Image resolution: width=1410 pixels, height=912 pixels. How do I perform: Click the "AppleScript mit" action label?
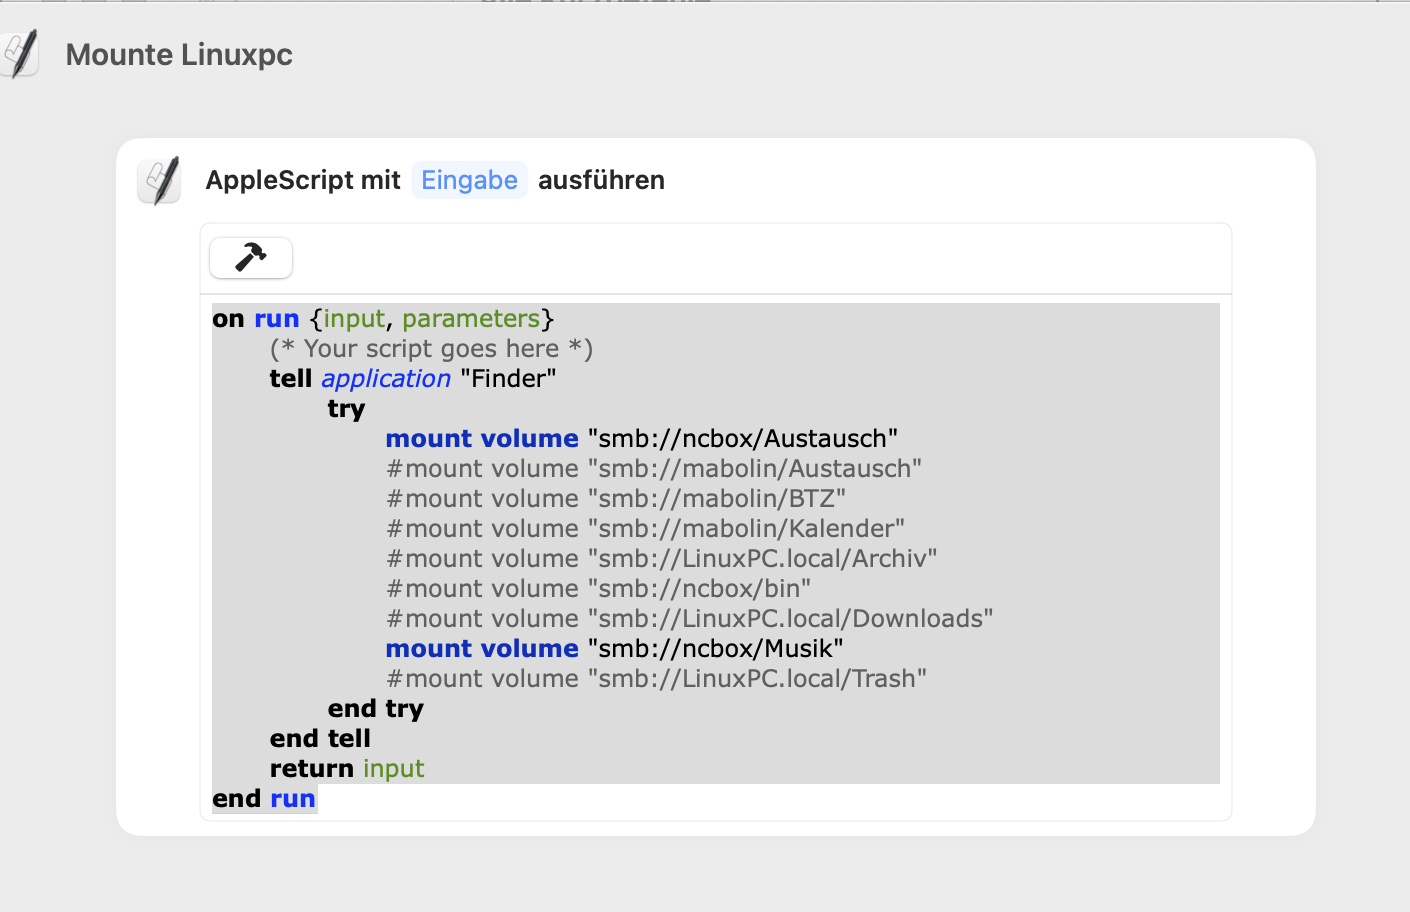[302, 180]
